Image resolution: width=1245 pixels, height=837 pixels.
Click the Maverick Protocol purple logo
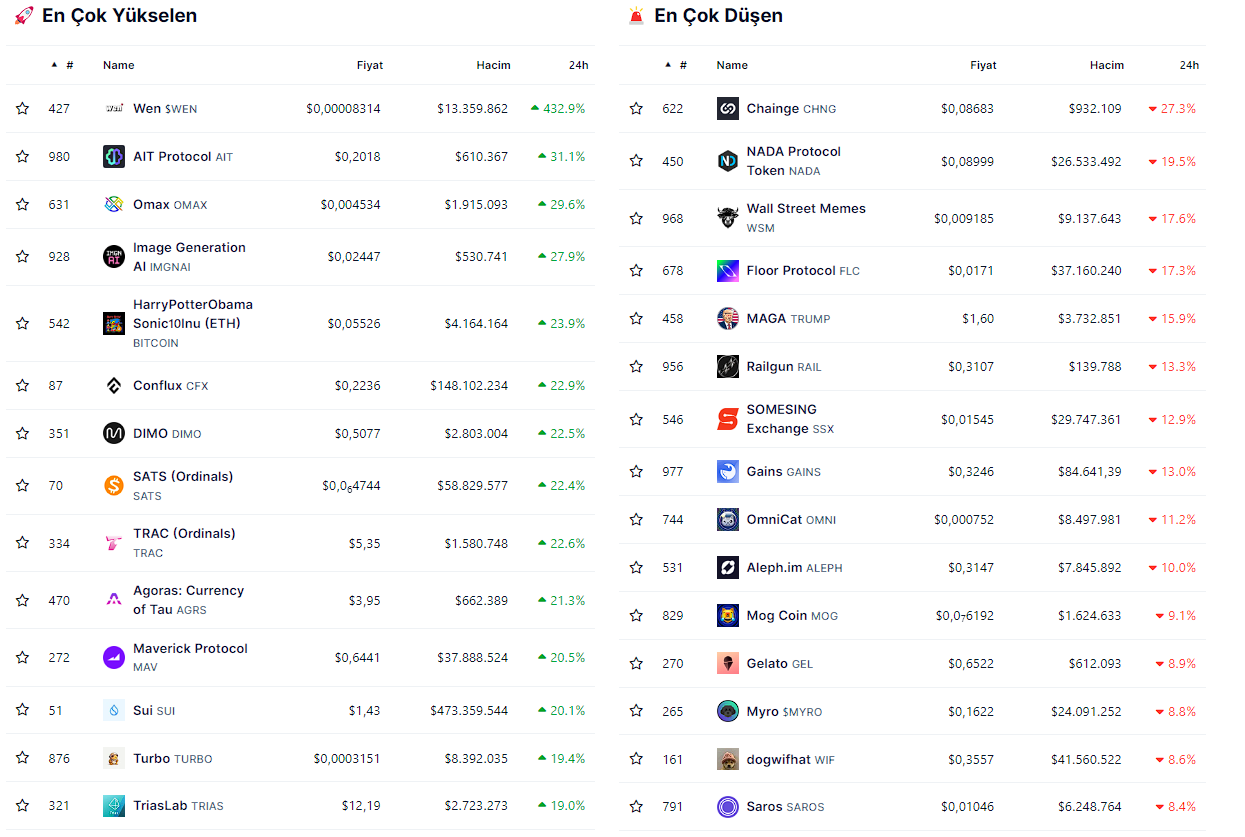coord(114,658)
